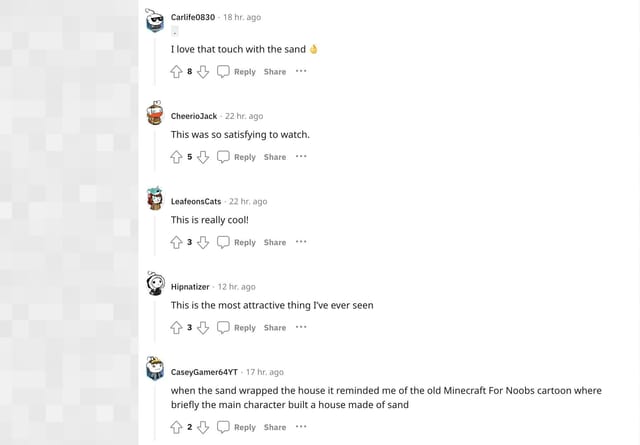Upvote CaseyGamer64YT's comment
The image size is (640, 445).
click(x=176, y=427)
